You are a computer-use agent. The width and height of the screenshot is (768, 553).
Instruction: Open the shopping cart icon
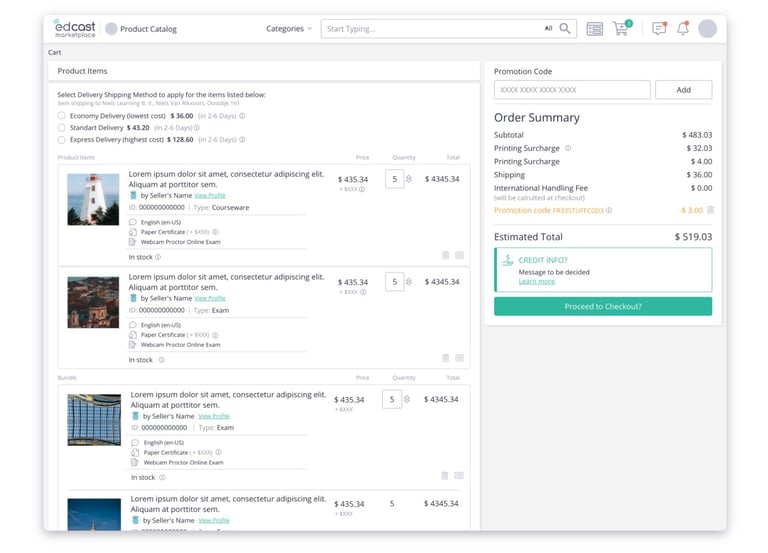(x=622, y=28)
